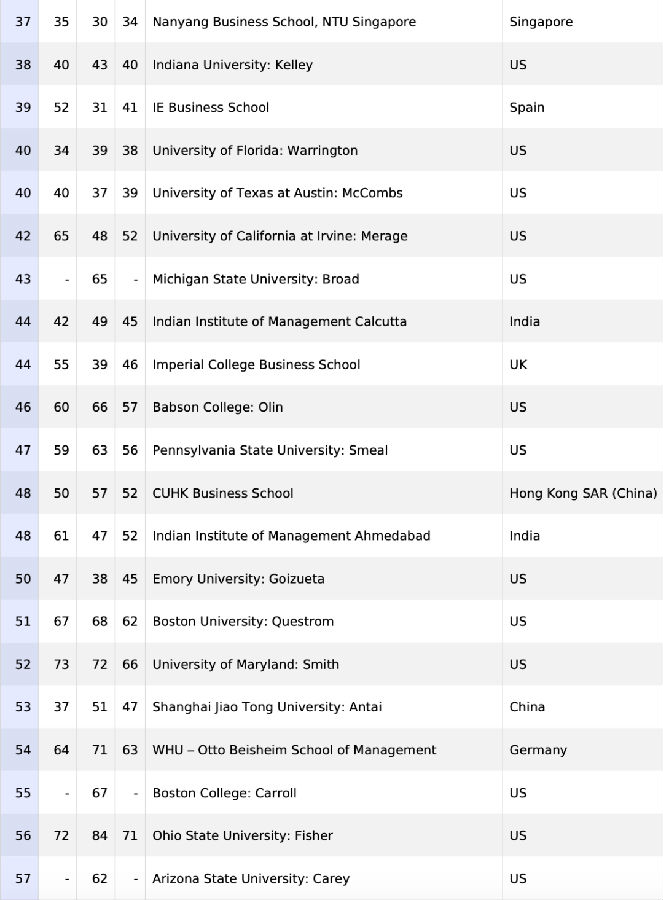Open Nanyang Business School, NTU Singapore entry
Viewport: 663px width, 900px height.
[x=284, y=22]
